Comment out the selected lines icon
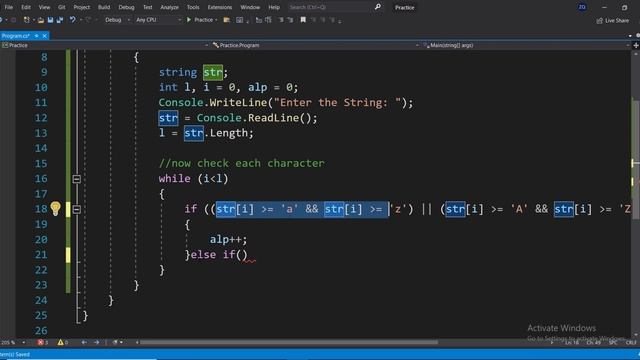The image size is (640, 360). pyautogui.click(x=281, y=20)
